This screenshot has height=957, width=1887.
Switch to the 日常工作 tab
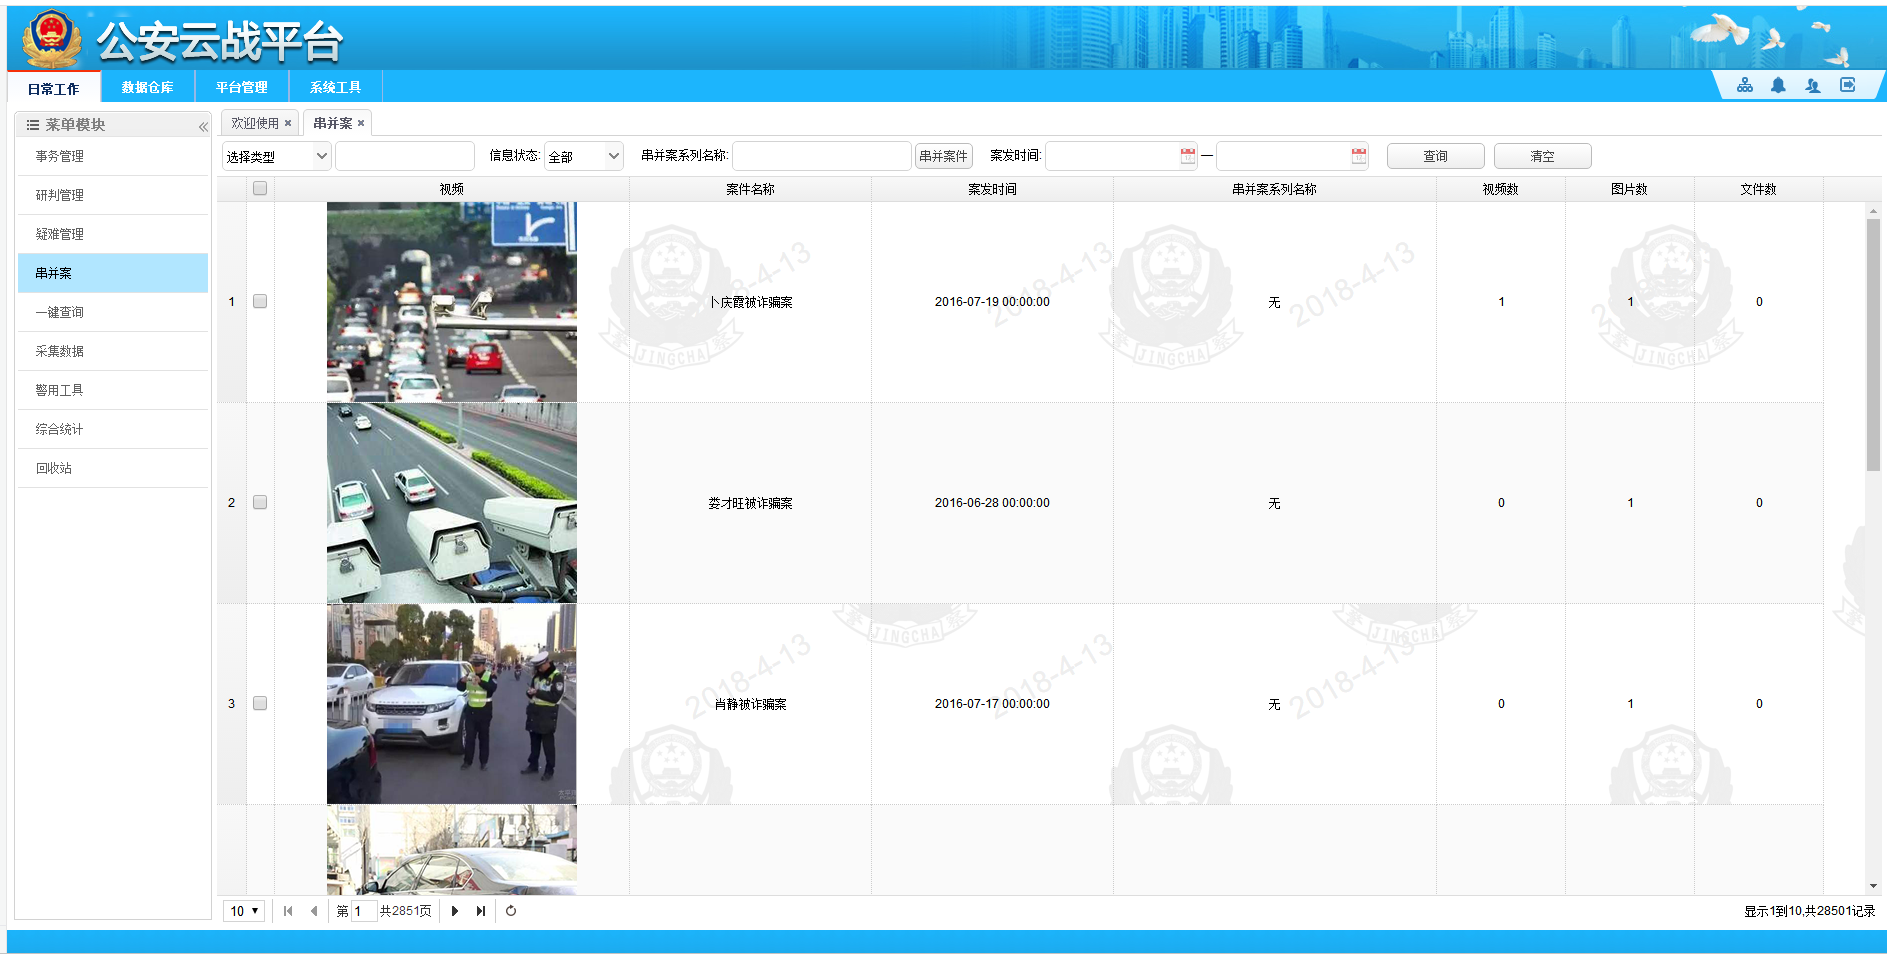54,88
